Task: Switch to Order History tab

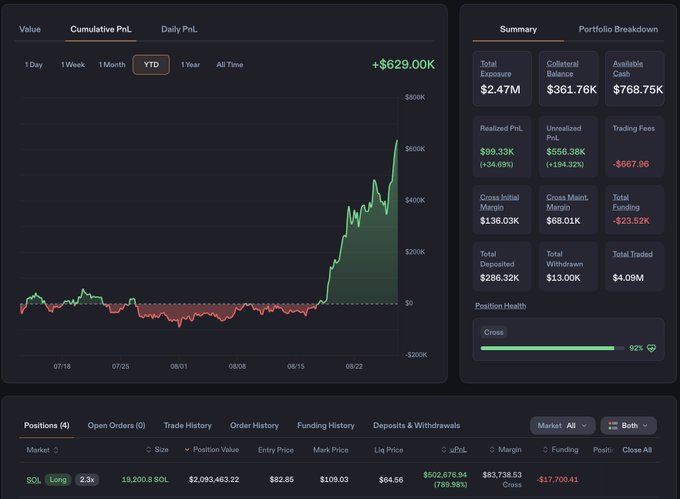Action: (x=254, y=425)
